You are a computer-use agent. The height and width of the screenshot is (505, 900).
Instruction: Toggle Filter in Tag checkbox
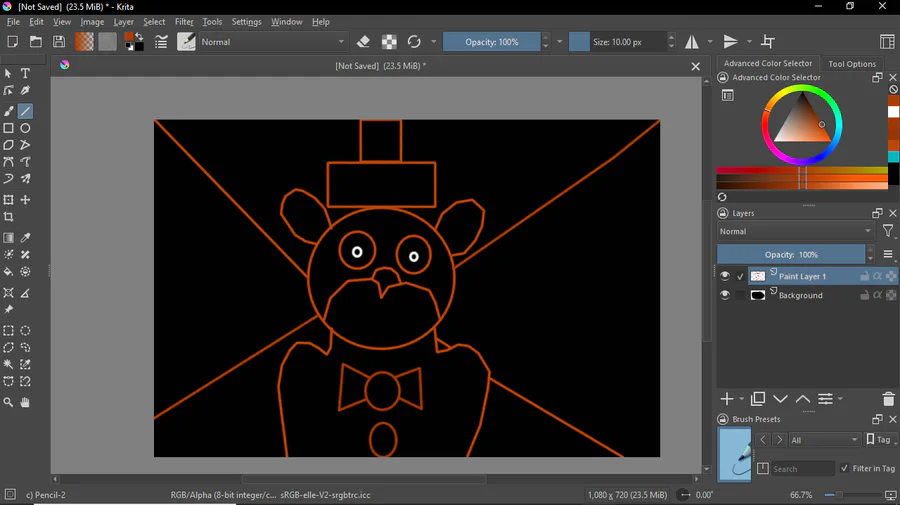[844, 468]
